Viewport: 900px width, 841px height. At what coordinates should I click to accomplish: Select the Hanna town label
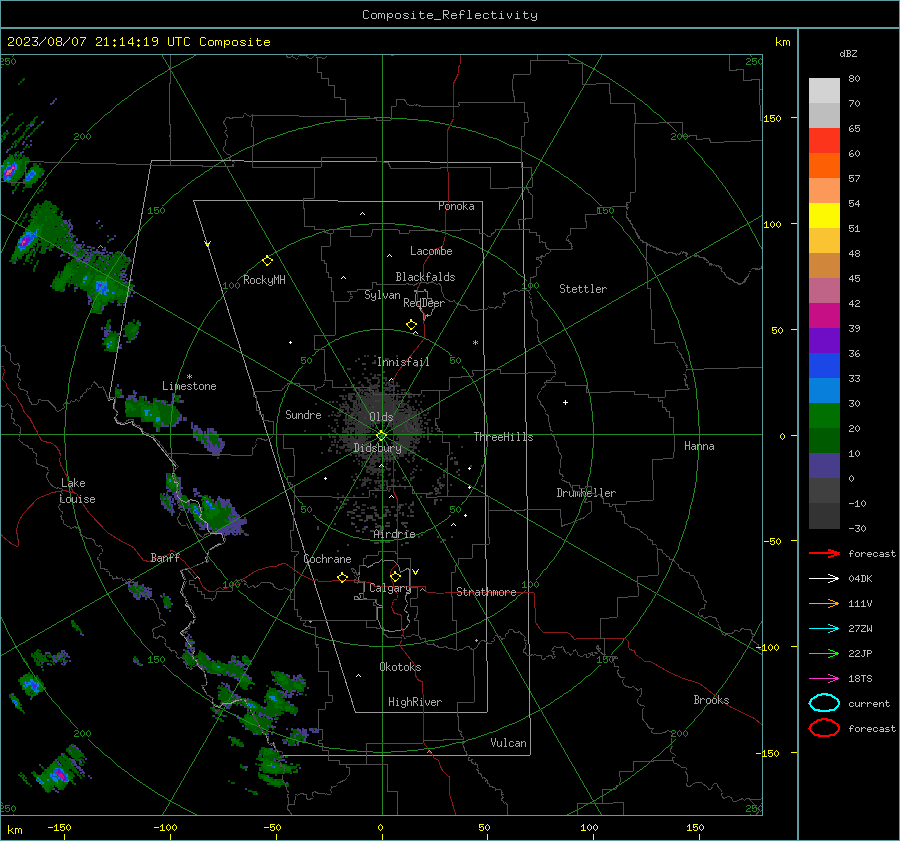[x=699, y=446]
